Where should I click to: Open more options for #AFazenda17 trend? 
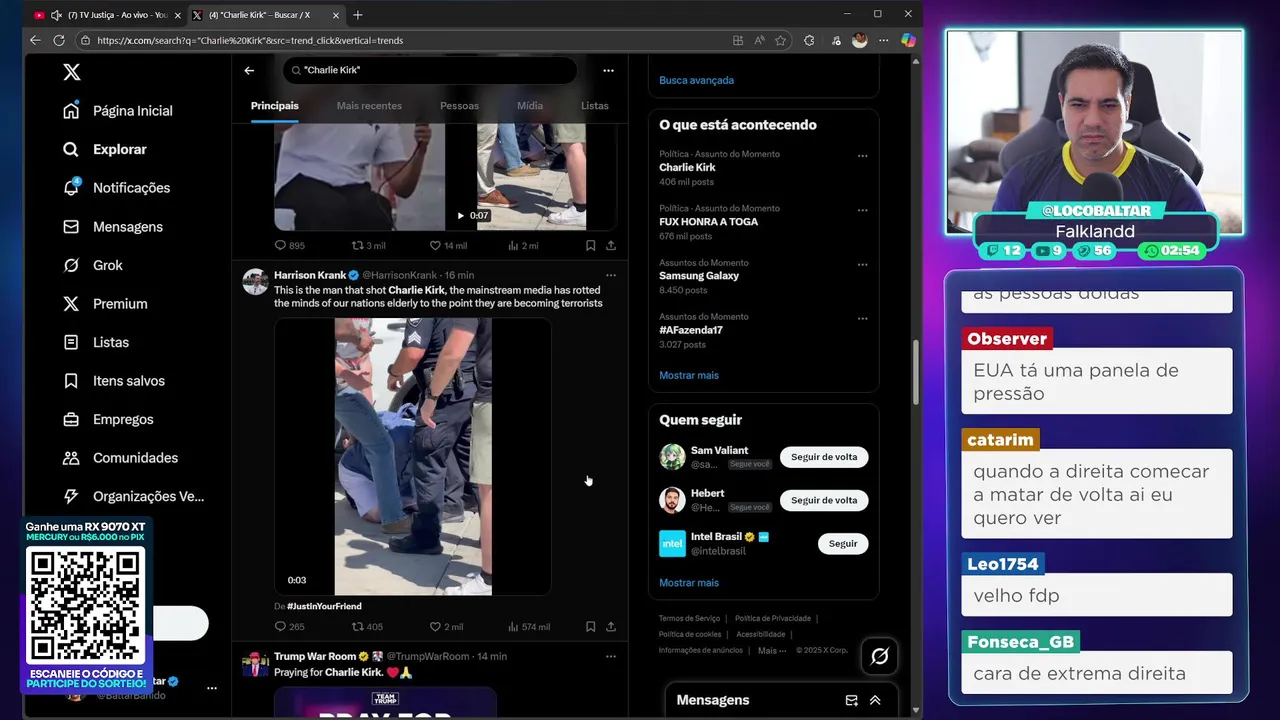point(862,319)
